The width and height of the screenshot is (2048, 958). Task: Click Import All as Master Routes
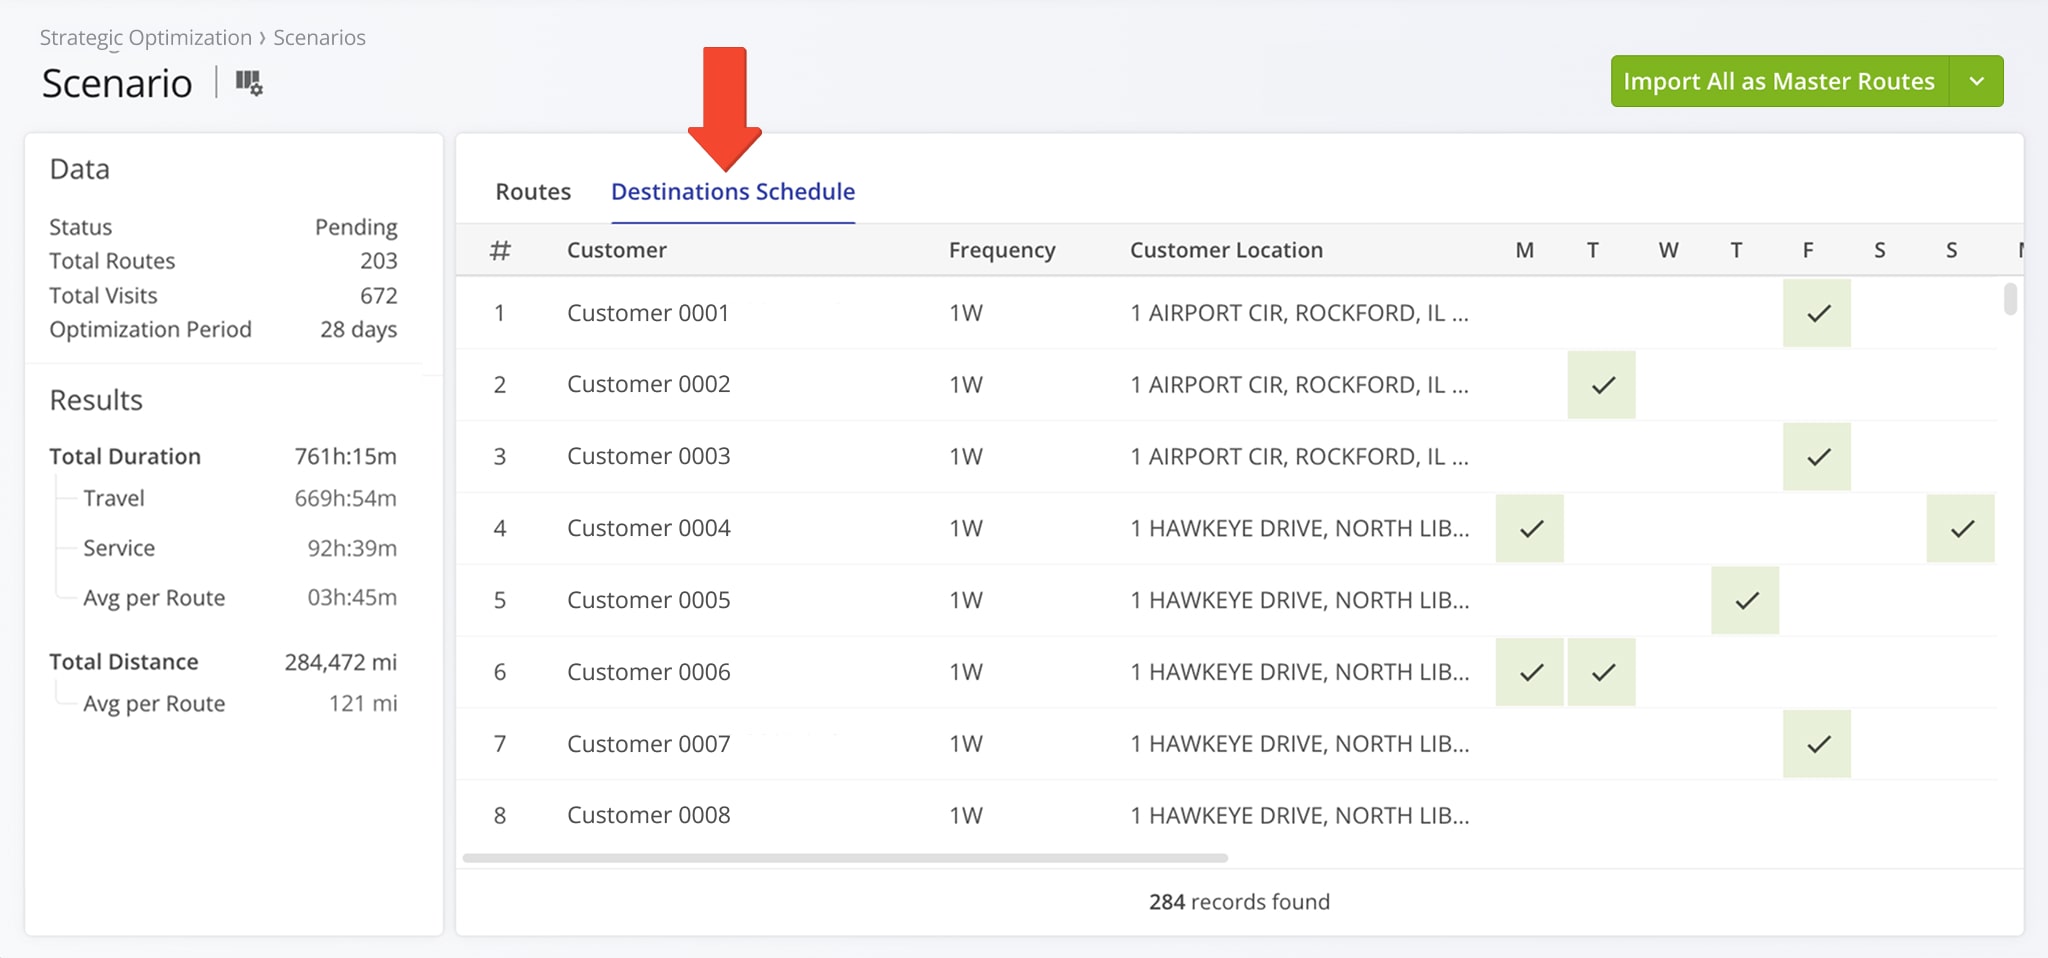point(1779,81)
